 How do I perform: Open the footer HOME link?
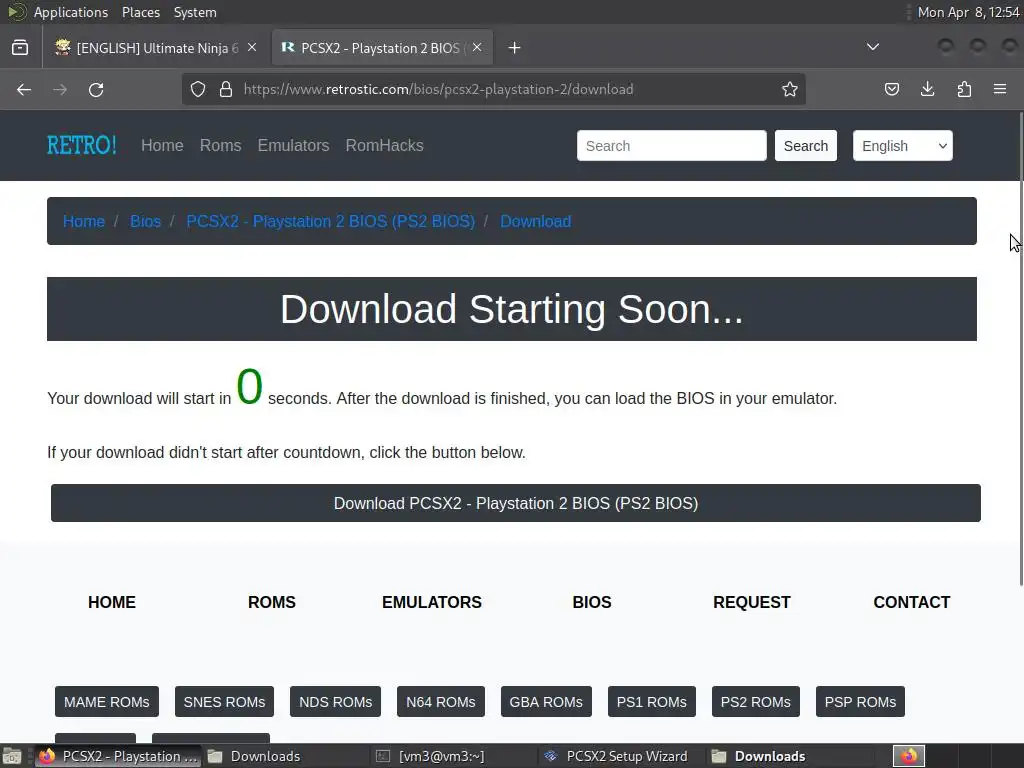point(112,602)
